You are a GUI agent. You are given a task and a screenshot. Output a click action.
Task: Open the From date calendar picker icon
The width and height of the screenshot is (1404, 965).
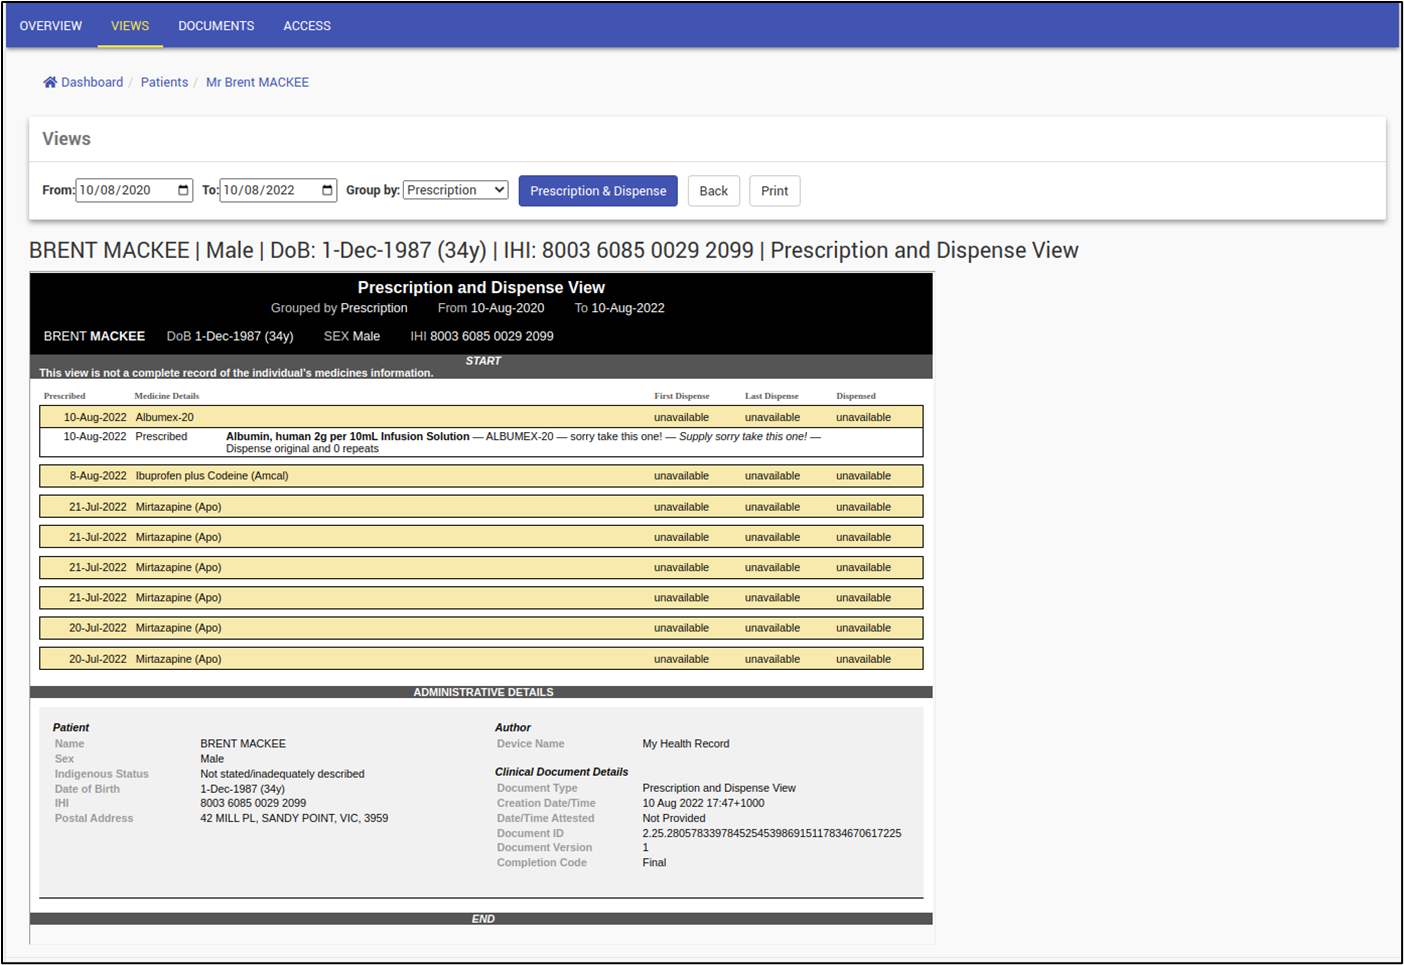point(183,190)
